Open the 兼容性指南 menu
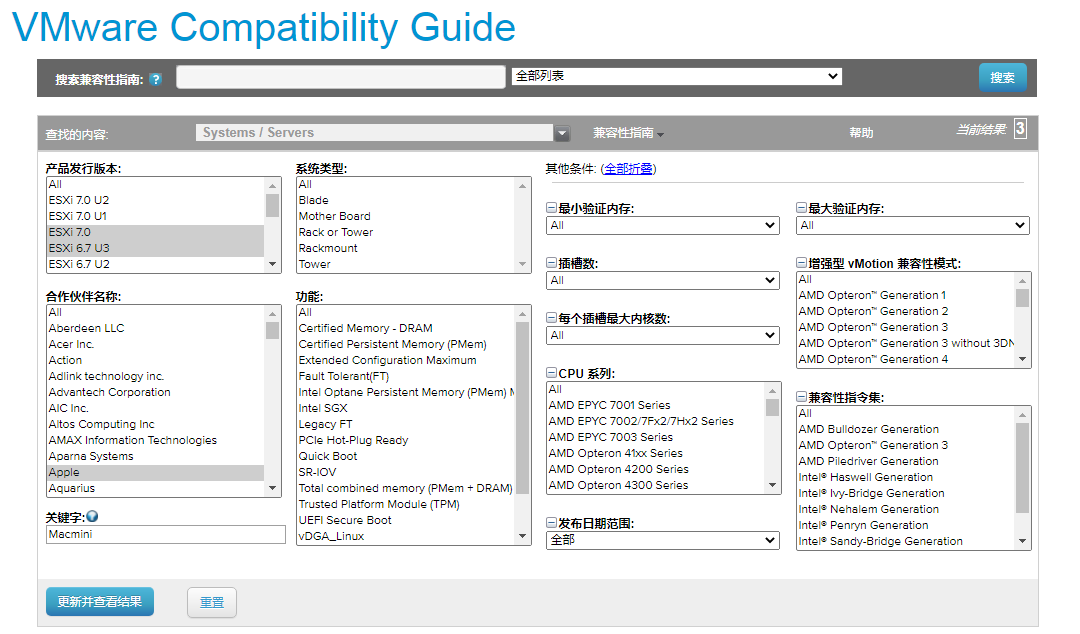 pyautogui.click(x=628, y=133)
